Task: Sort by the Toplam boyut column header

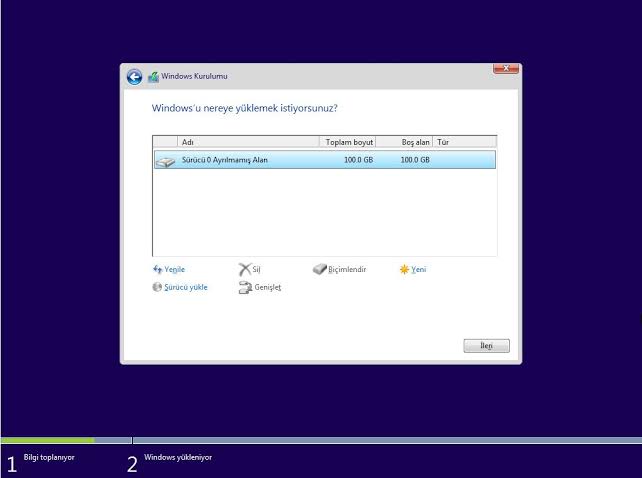Action: [348, 142]
